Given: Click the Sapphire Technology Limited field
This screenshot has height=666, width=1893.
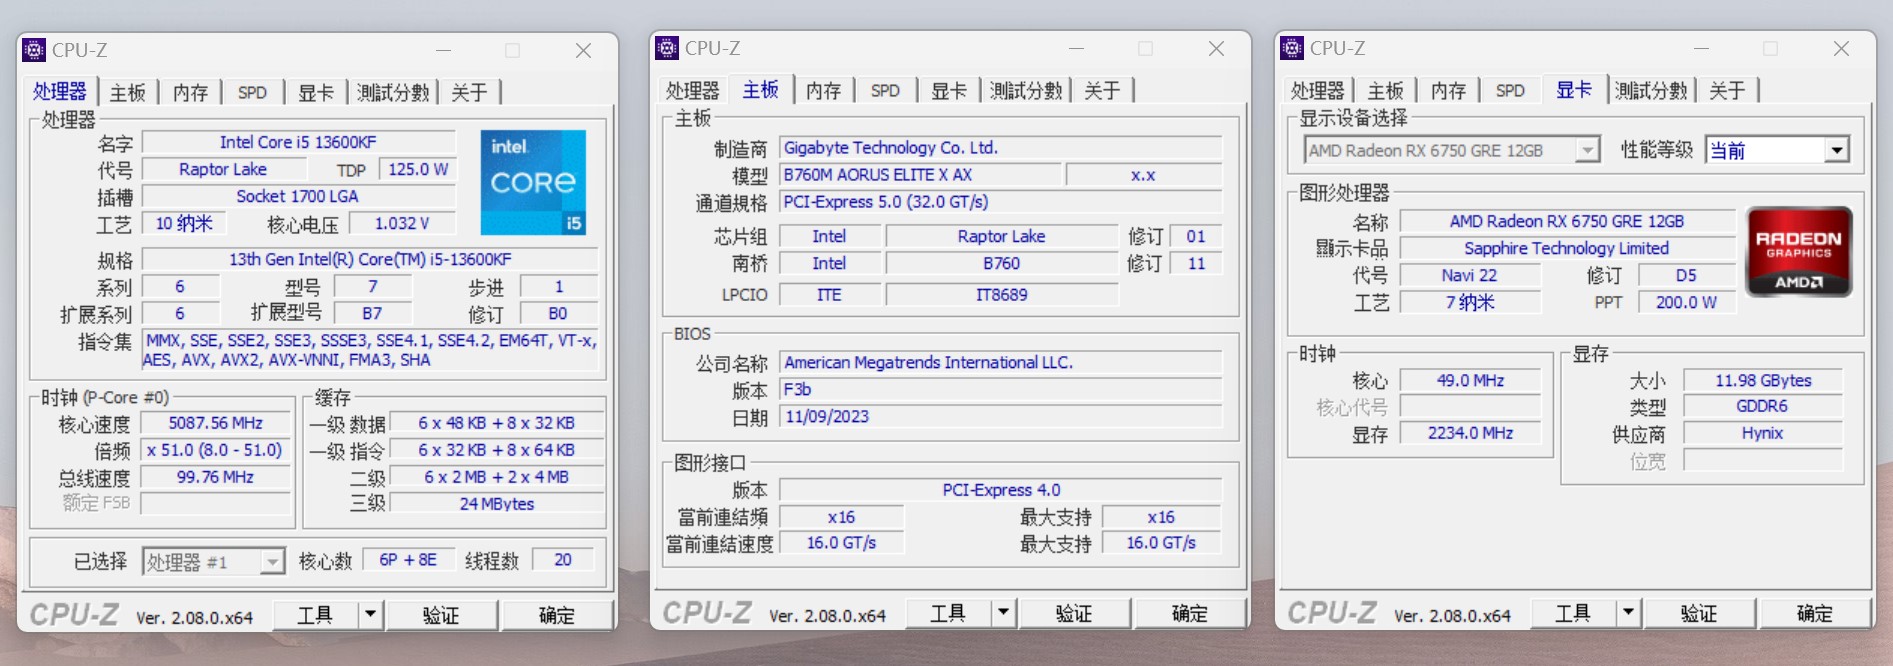Looking at the screenshot, I should click(x=1567, y=248).
